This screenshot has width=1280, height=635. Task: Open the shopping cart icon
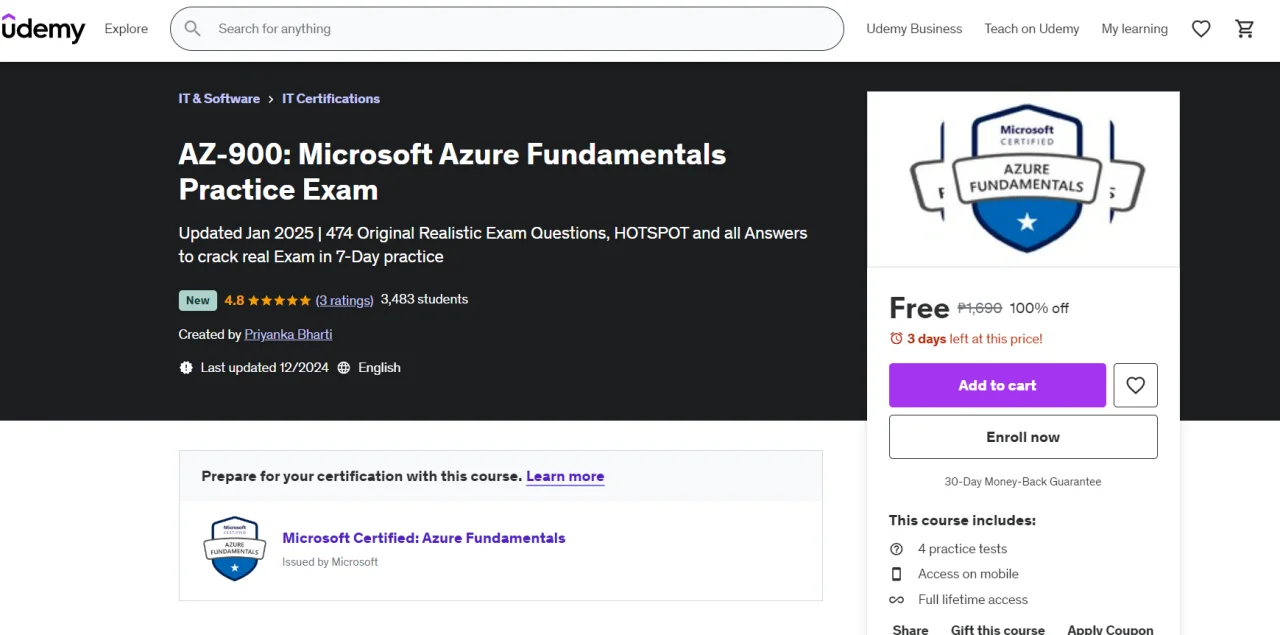tap(1245, 29)
